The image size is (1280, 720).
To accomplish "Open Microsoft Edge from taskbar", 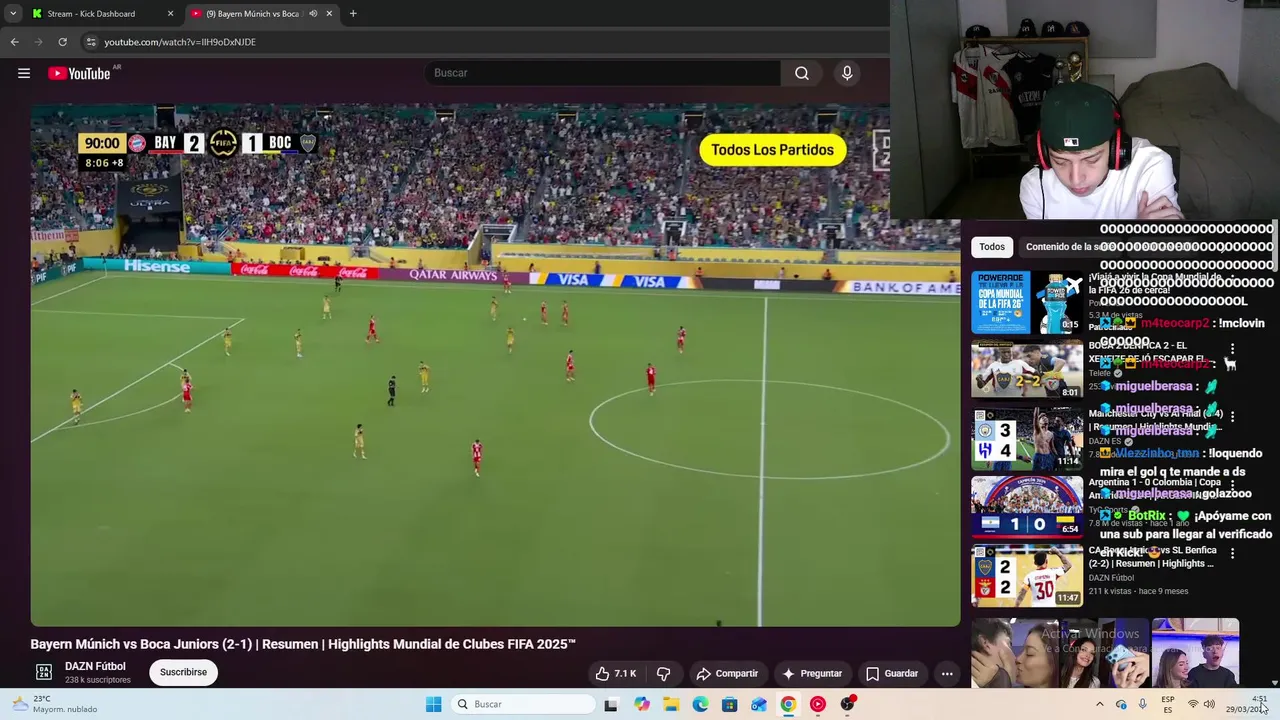I will point(700,704).
